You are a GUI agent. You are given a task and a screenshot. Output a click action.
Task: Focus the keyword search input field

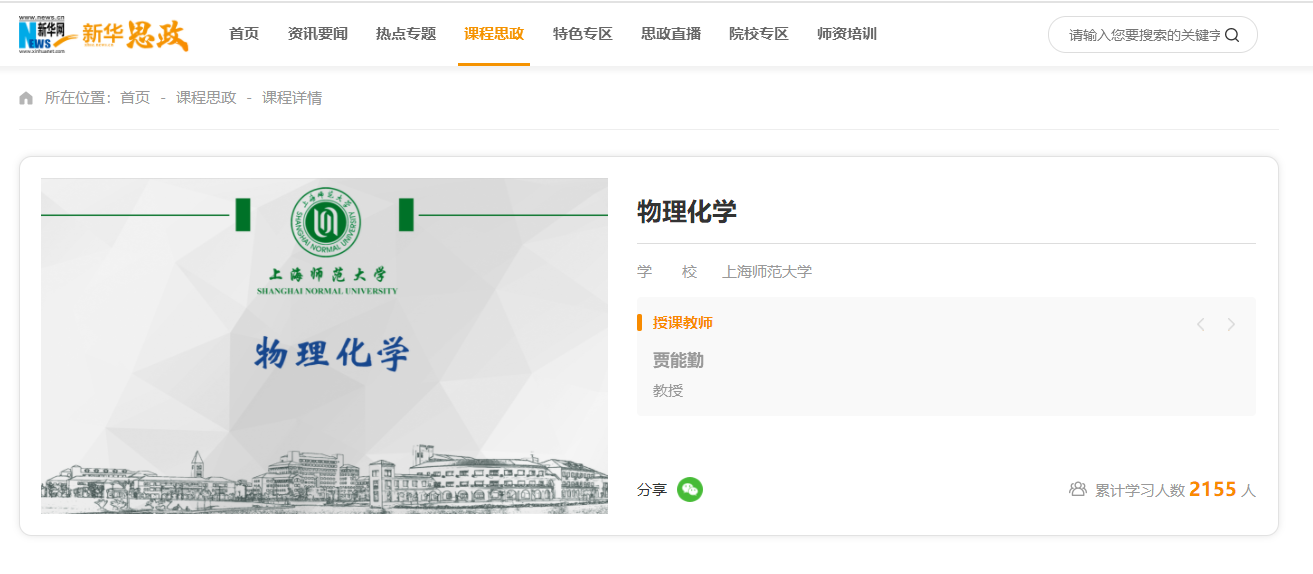tap(1143, 35)
